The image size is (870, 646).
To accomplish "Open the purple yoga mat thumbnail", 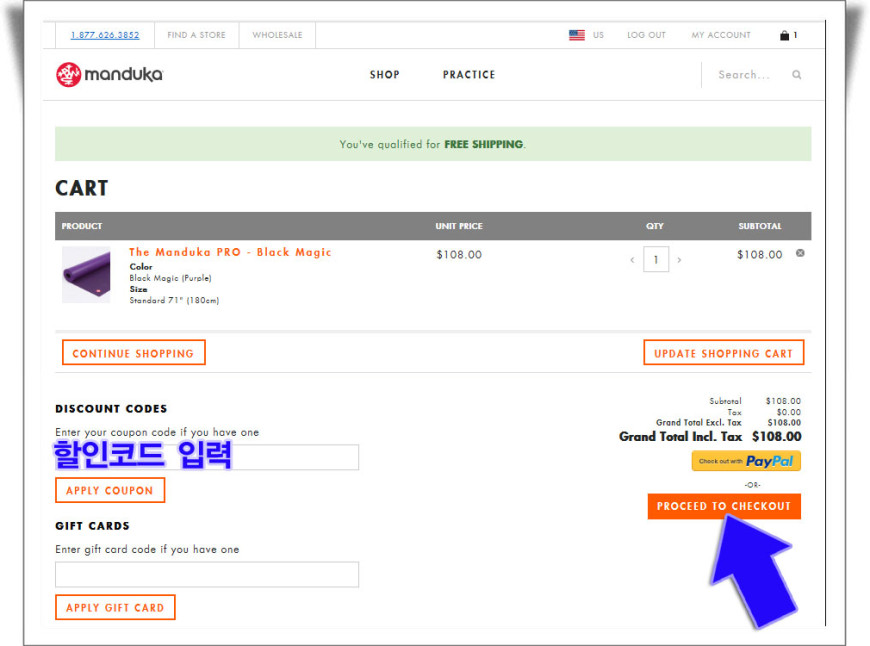I will [86, 275].
